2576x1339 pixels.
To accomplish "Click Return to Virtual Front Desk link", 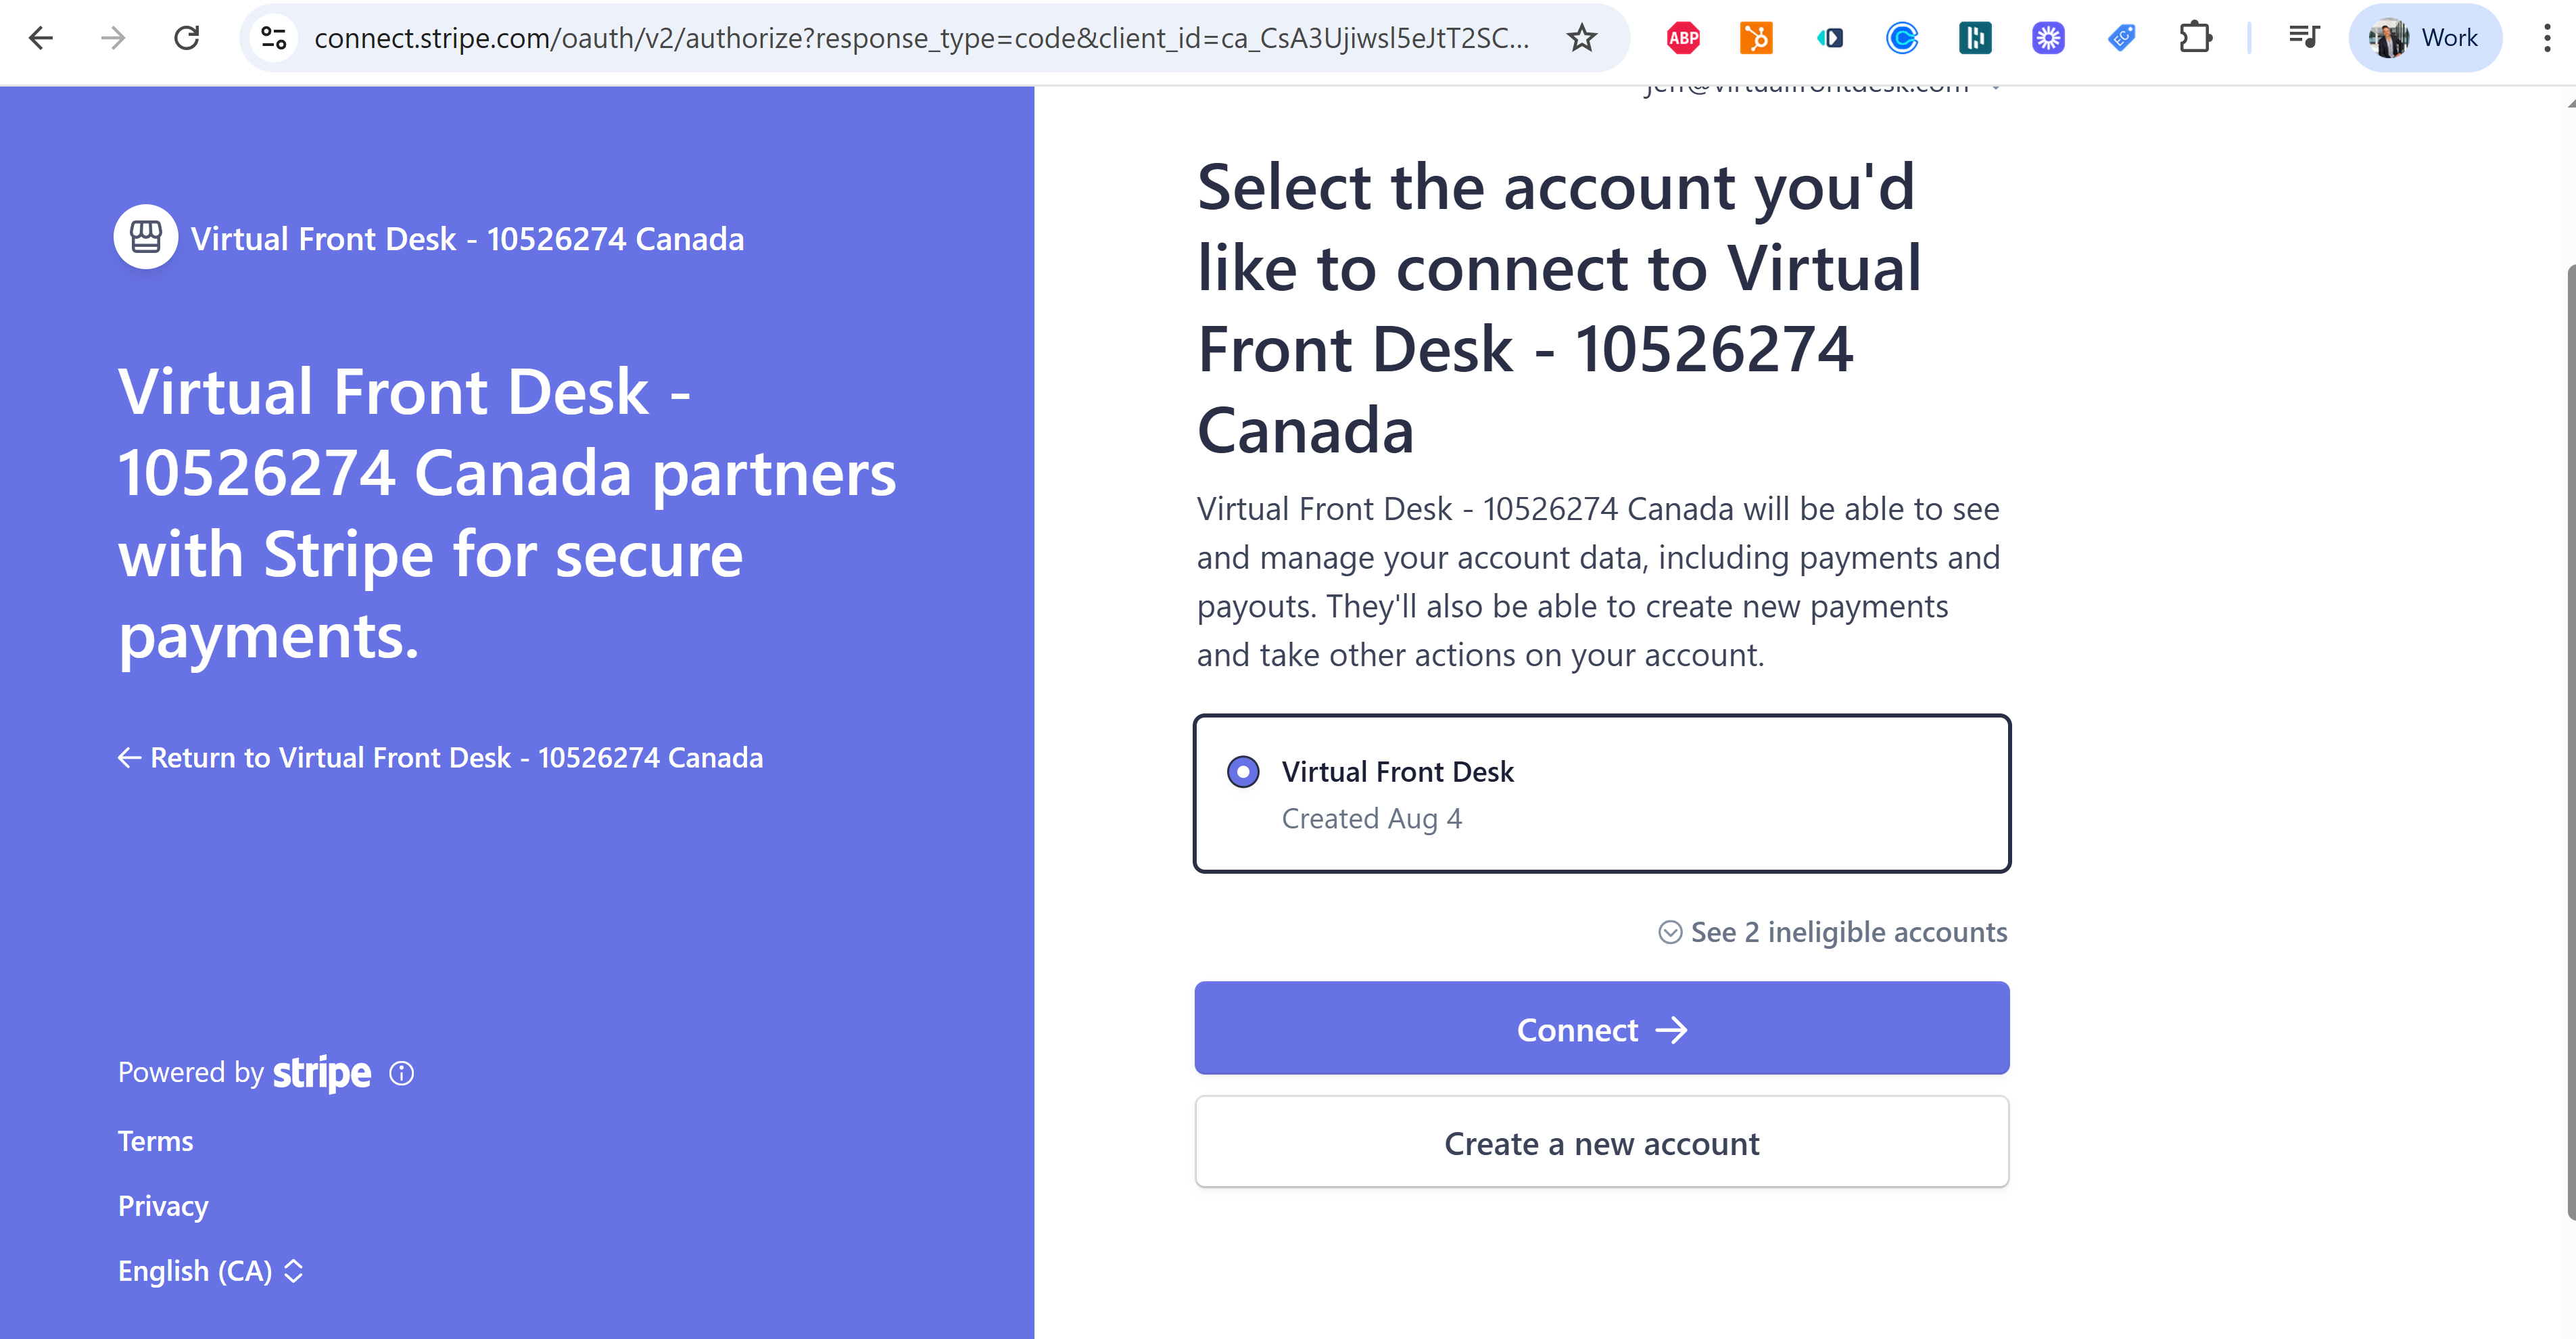I will [x=440, y=758].
